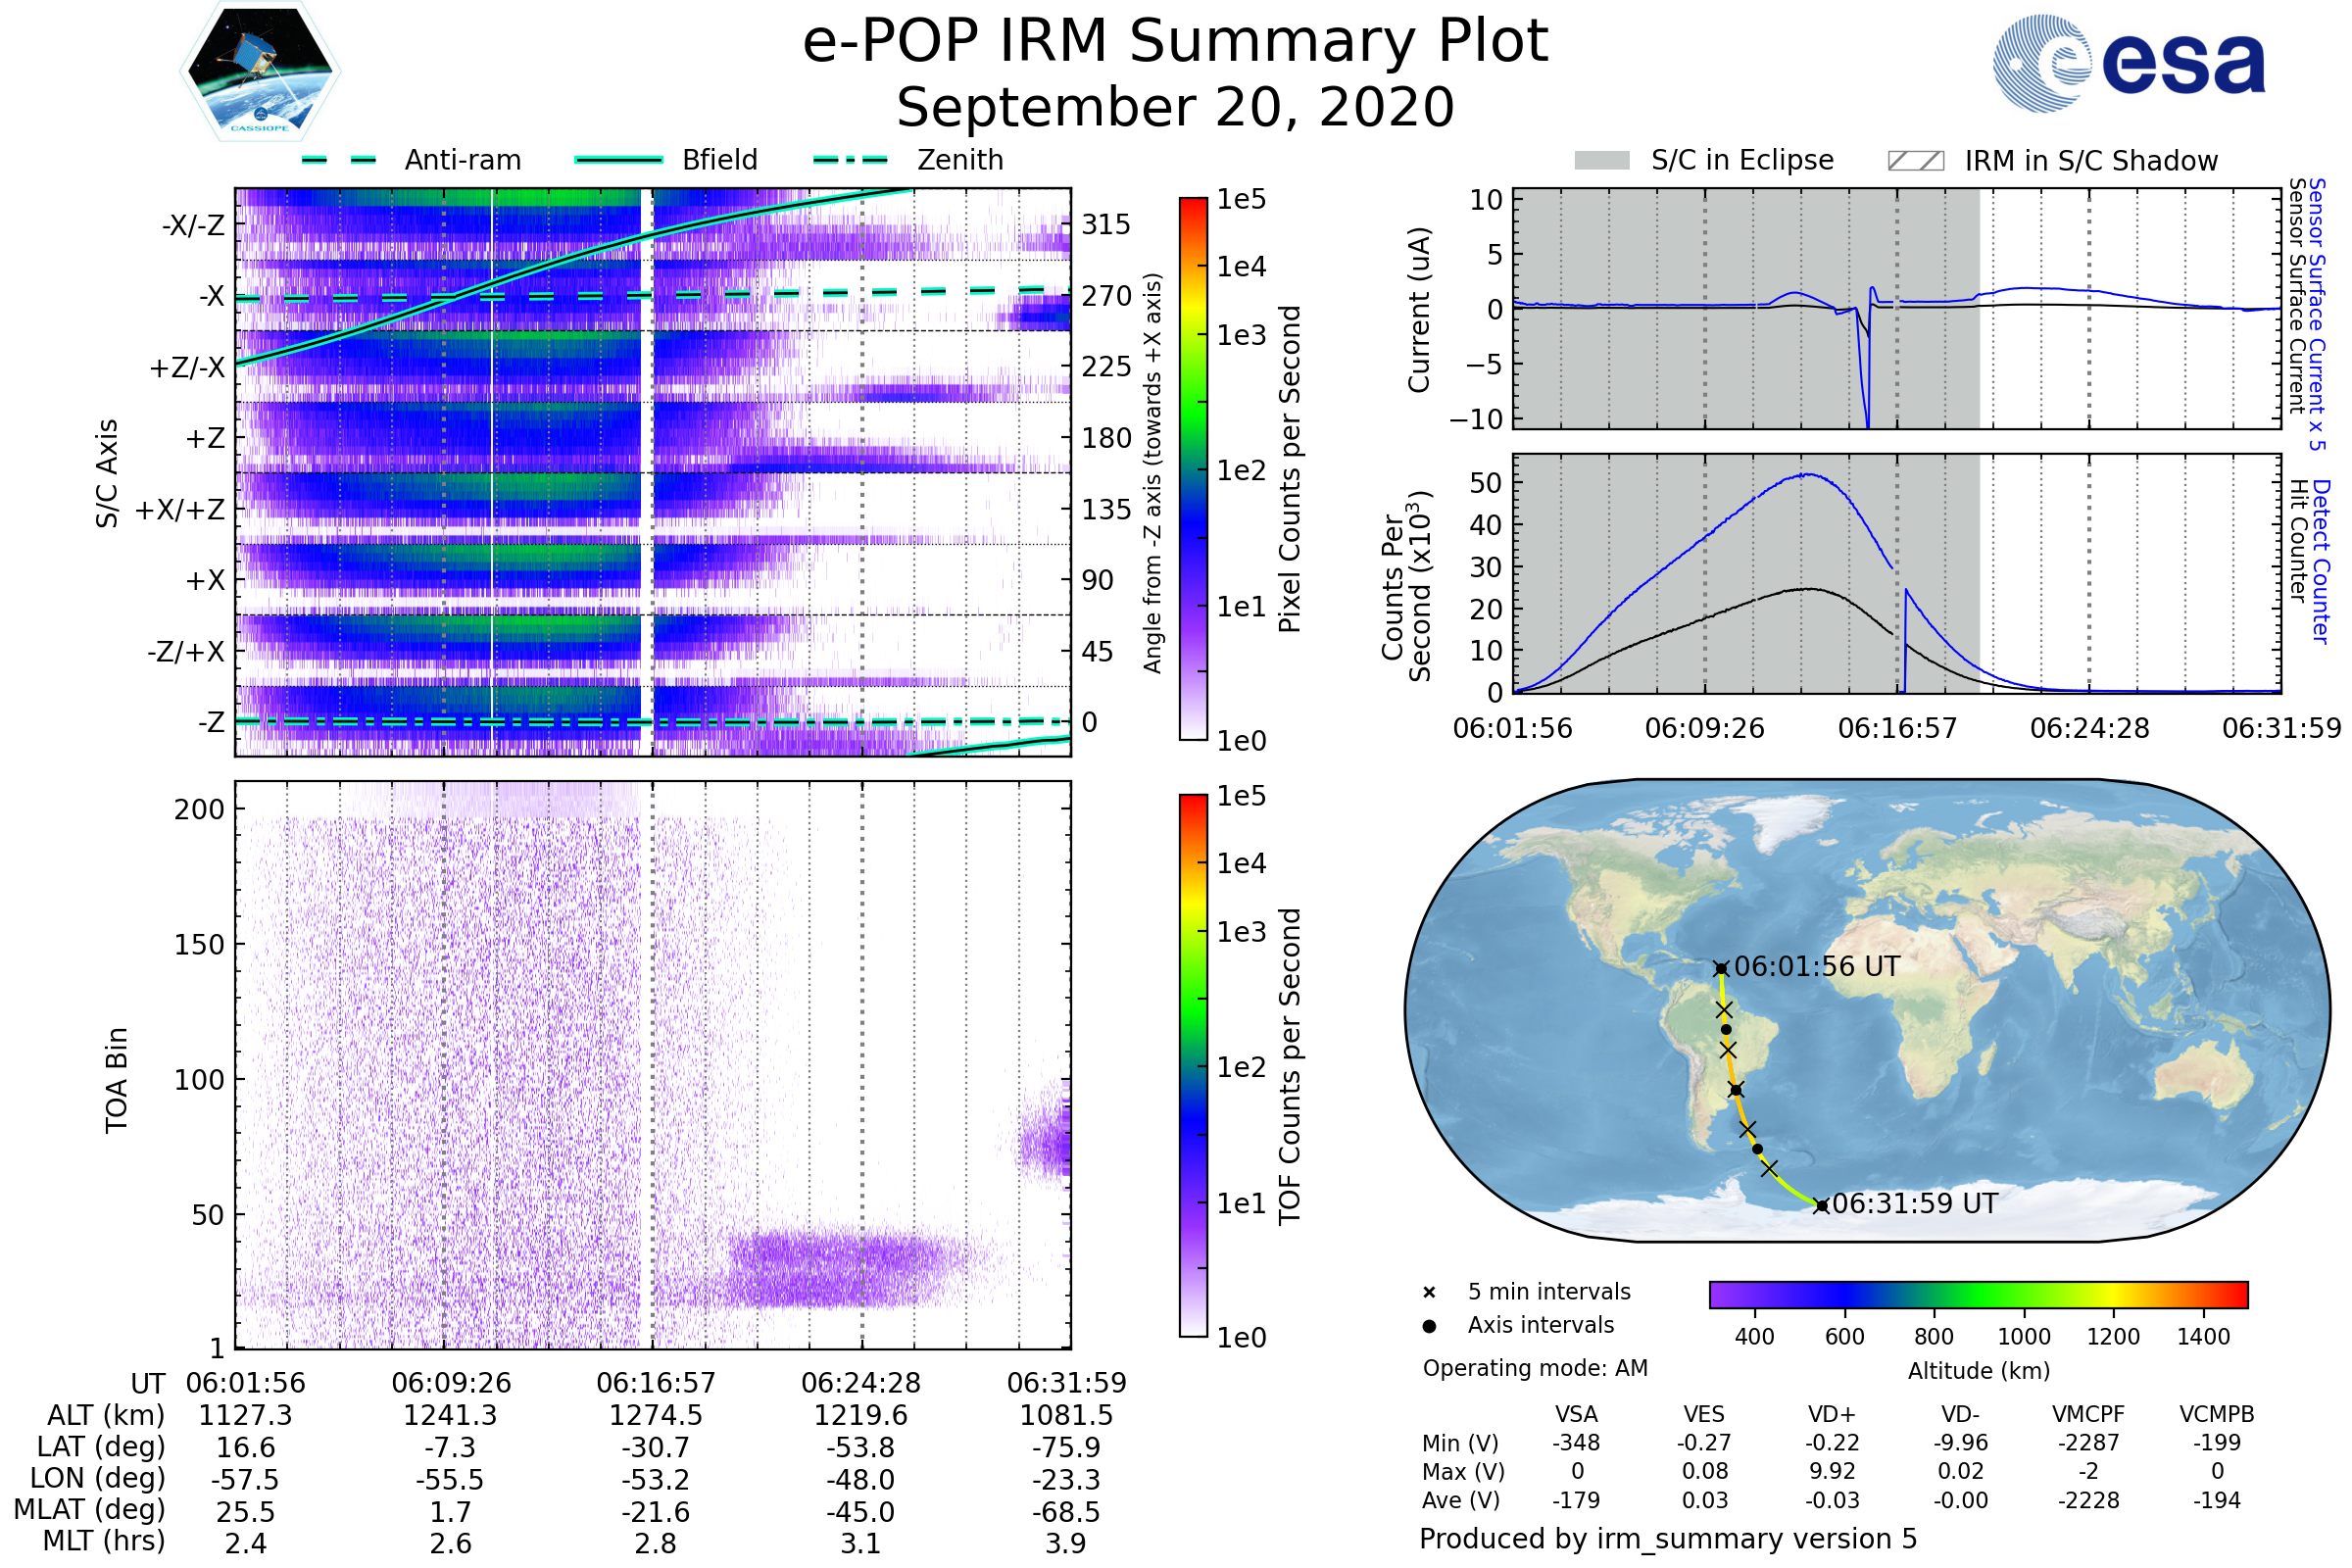Click Produced by irm_summary version 5 text
2352x1568 pixels.
click(1667, 1539)
